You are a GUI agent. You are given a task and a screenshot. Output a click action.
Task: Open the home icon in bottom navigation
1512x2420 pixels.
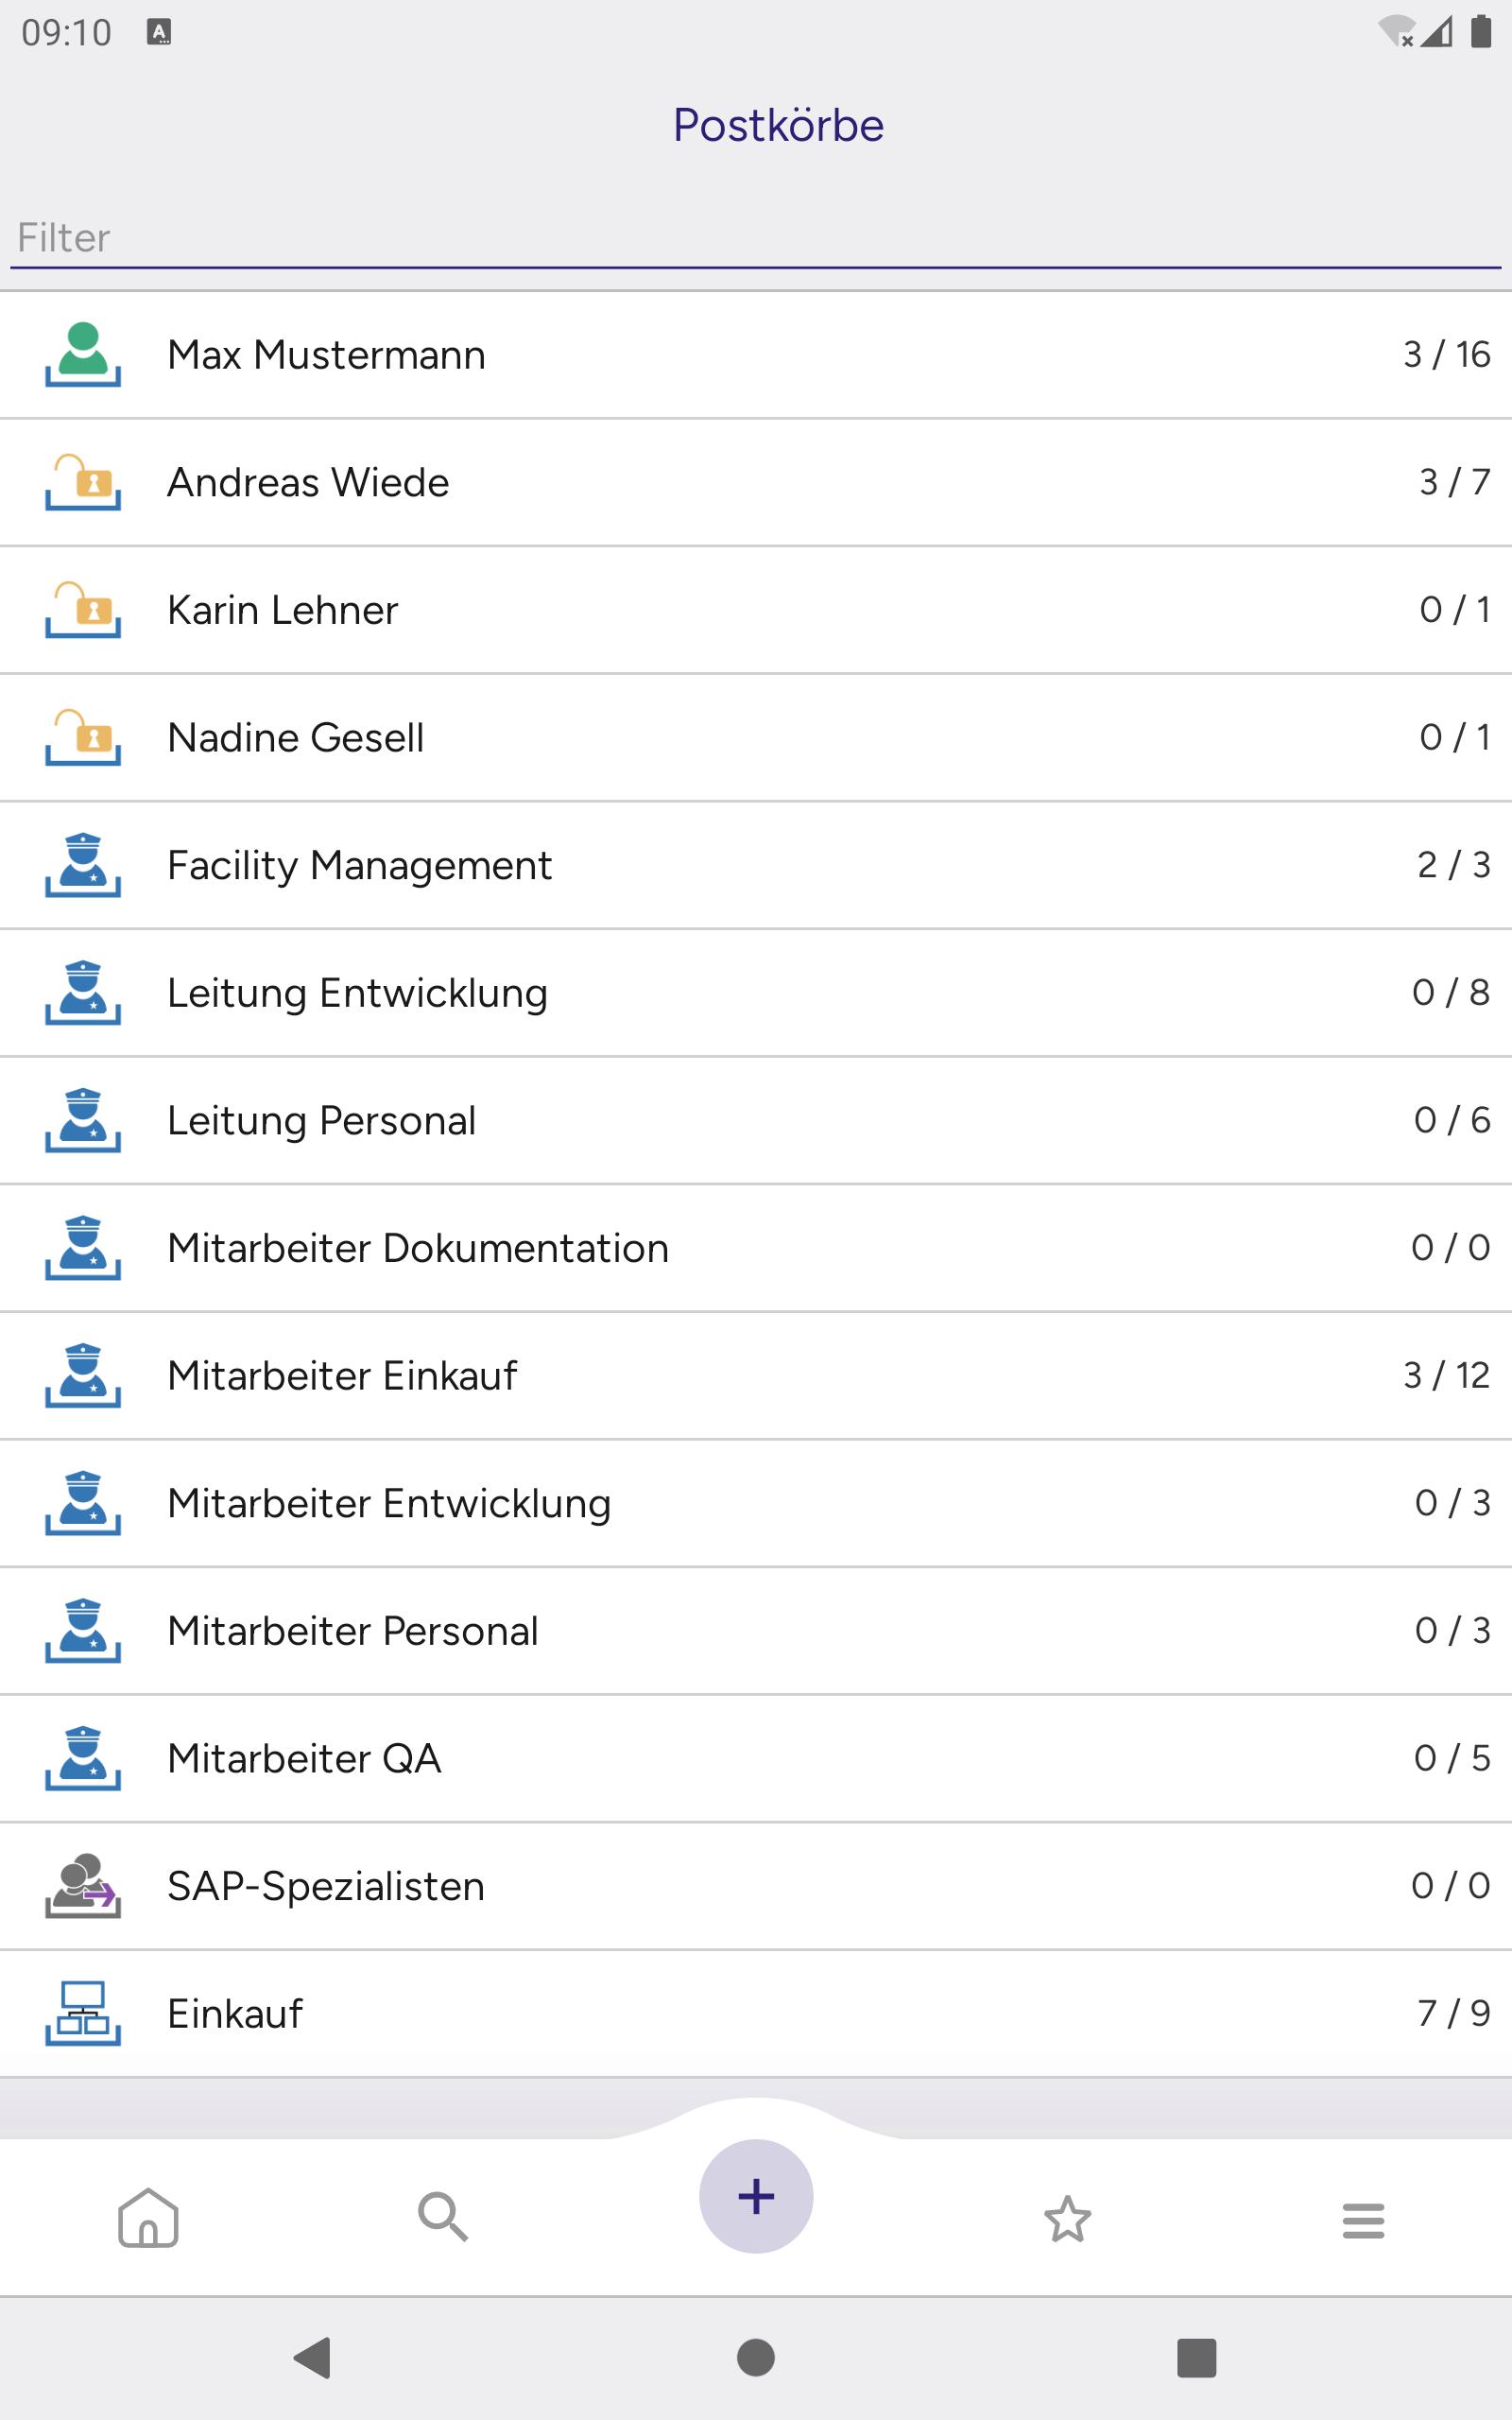[x=148, y=2218]
